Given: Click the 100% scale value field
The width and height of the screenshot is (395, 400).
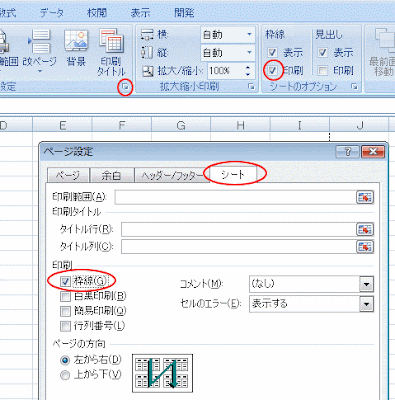Looking at the screenshot, I should [x=226, y=71].
